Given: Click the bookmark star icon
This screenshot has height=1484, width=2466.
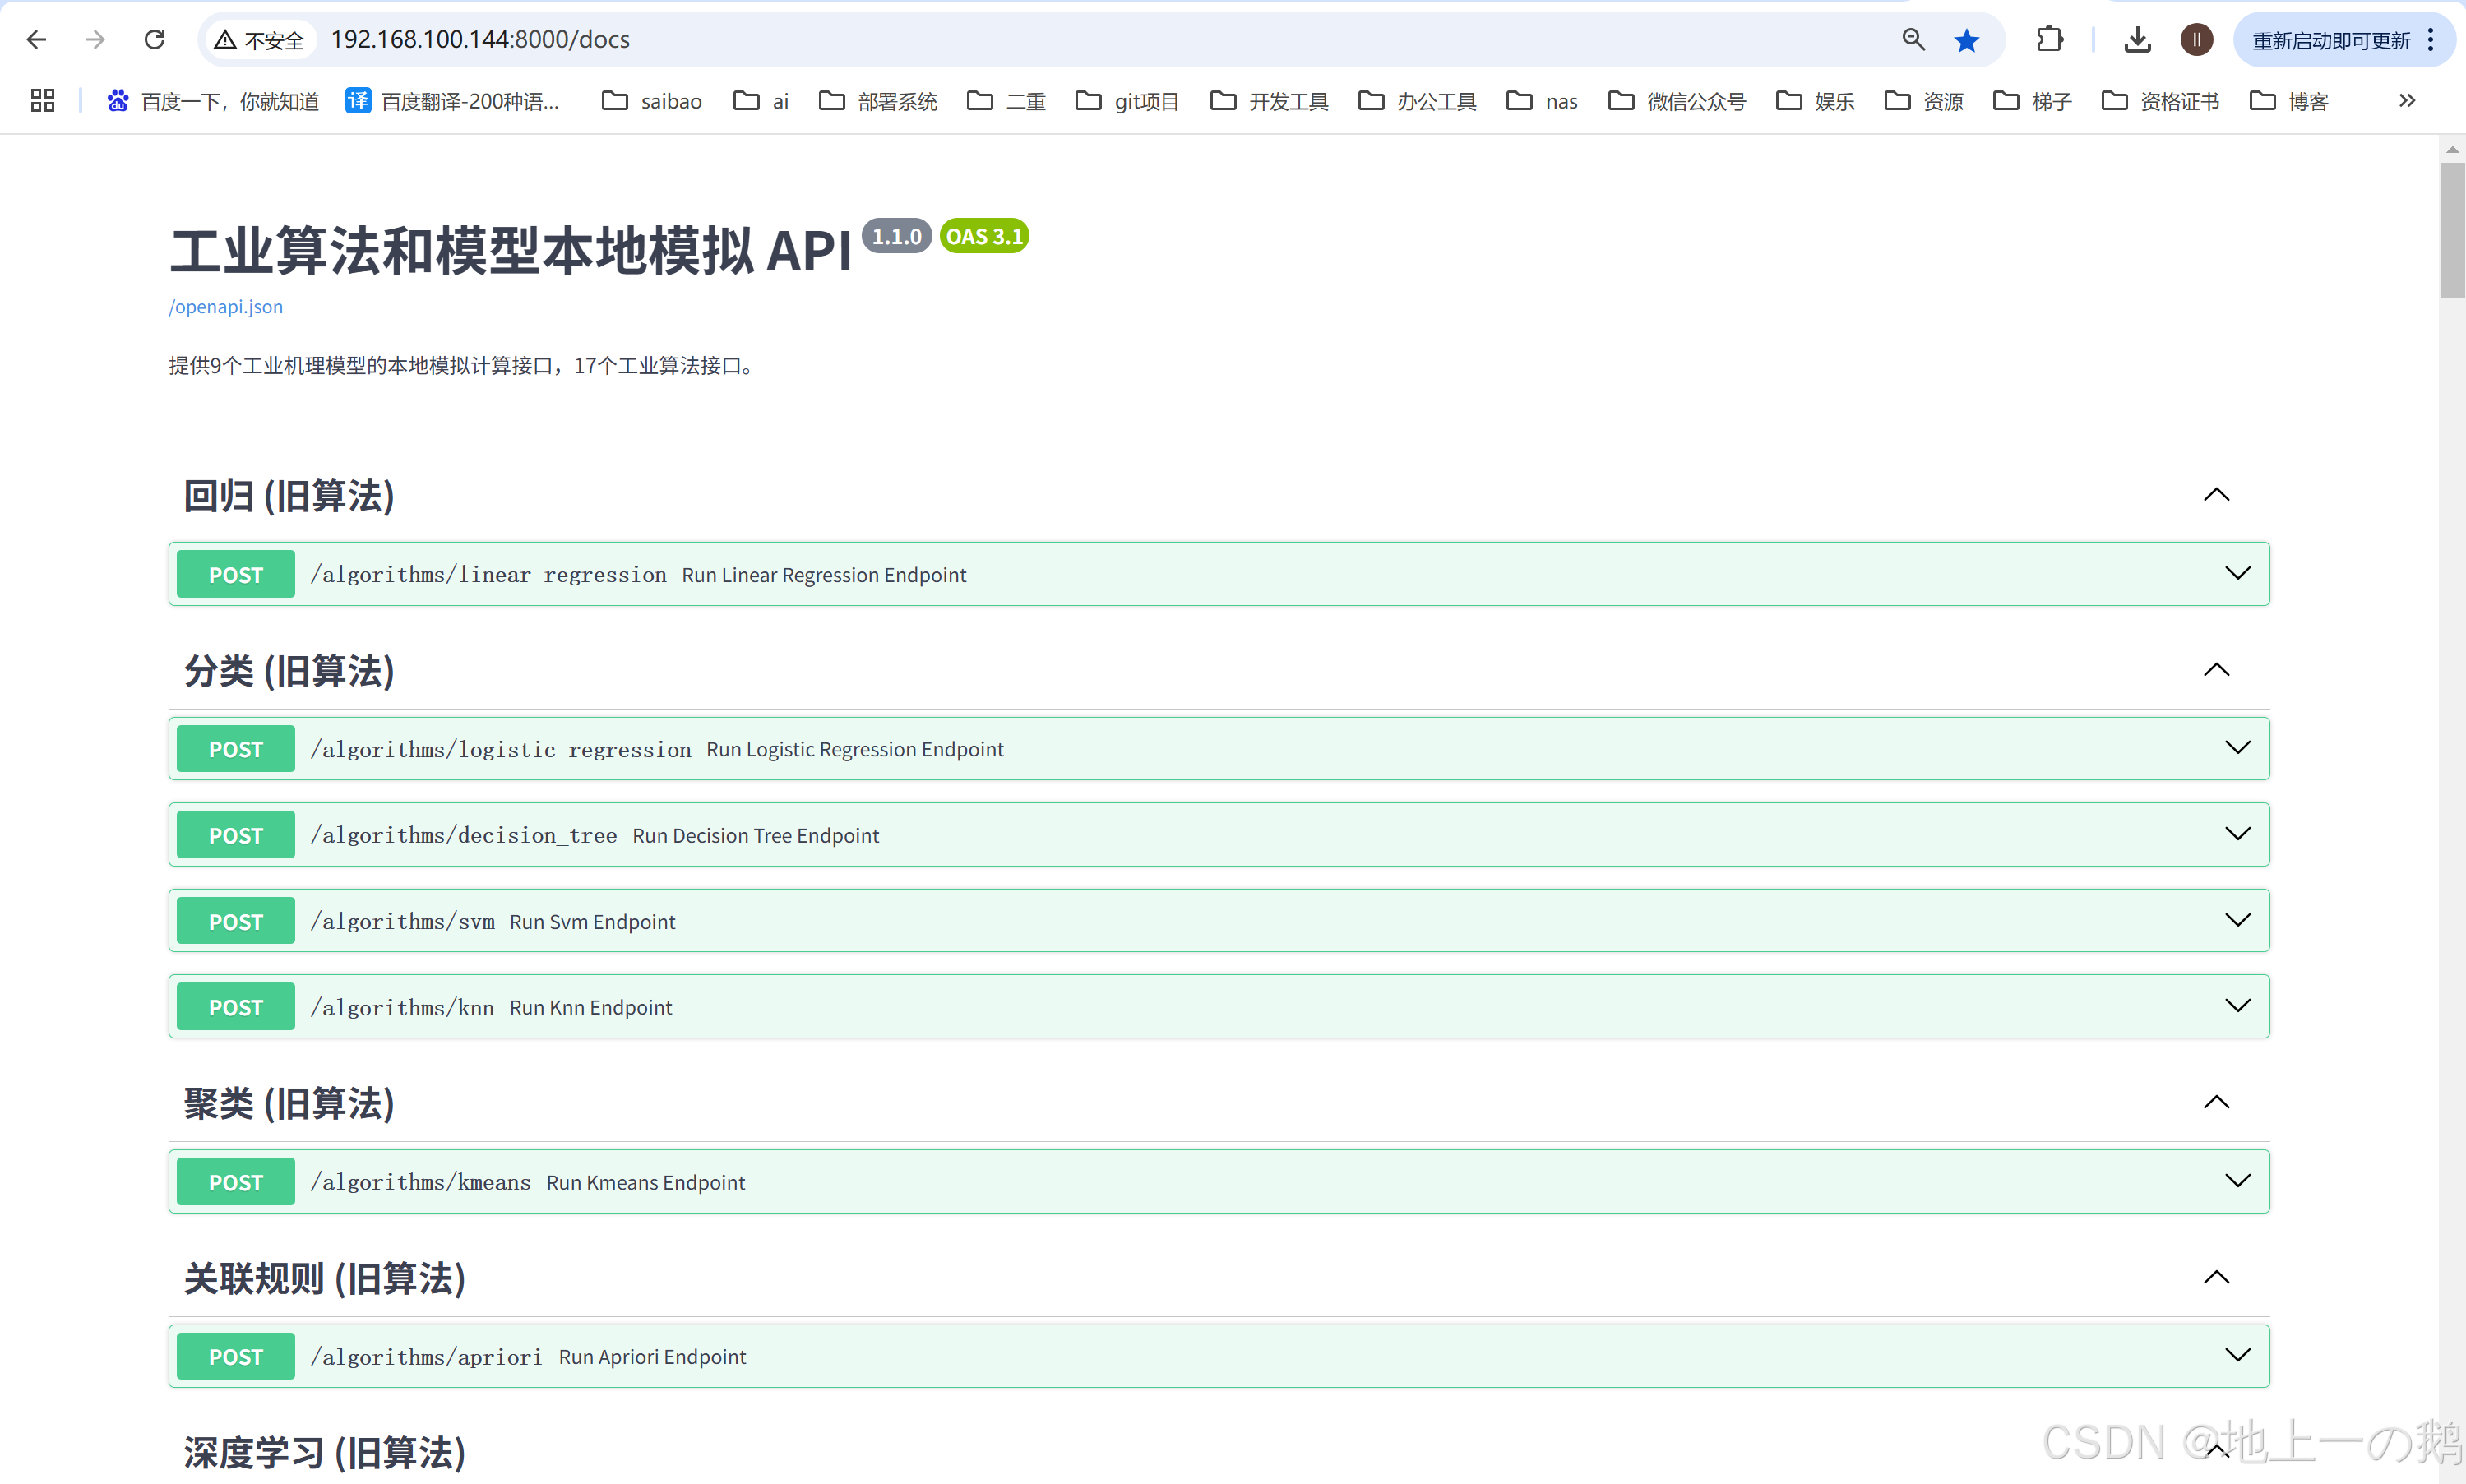Looking at the screenshot, I should tap(1966, 39).
